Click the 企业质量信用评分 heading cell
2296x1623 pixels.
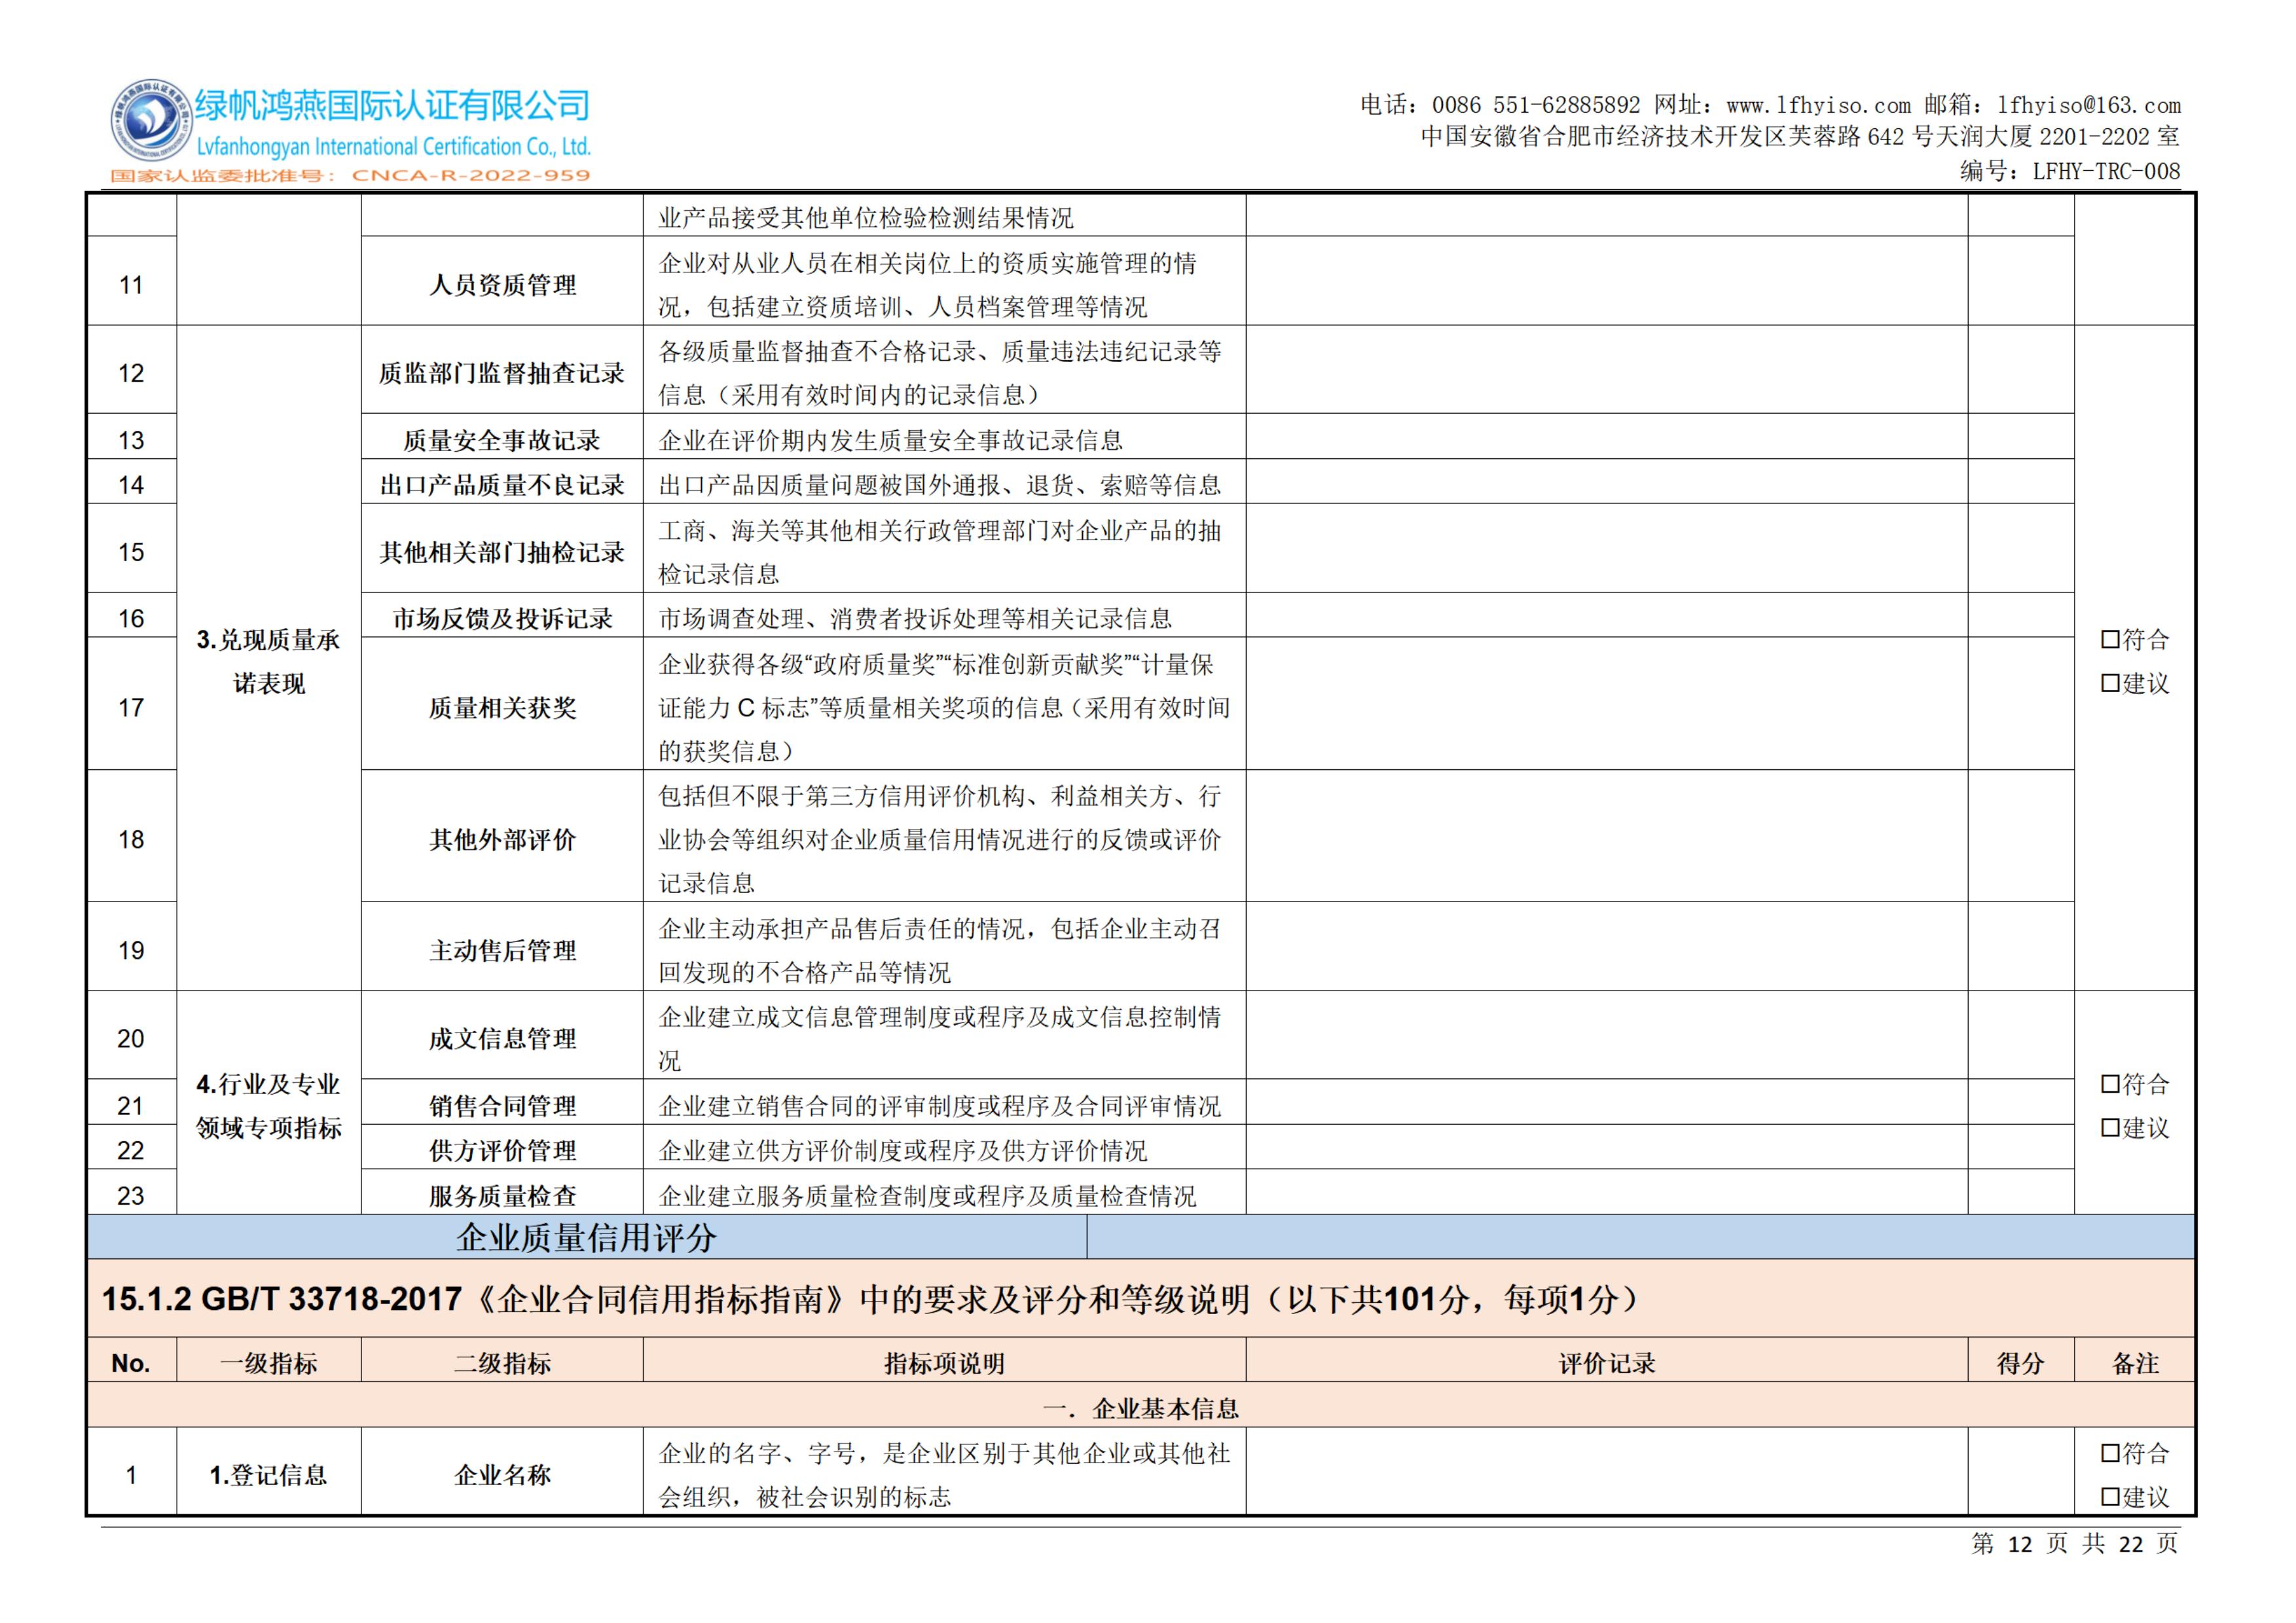[x=586, y=1237]
